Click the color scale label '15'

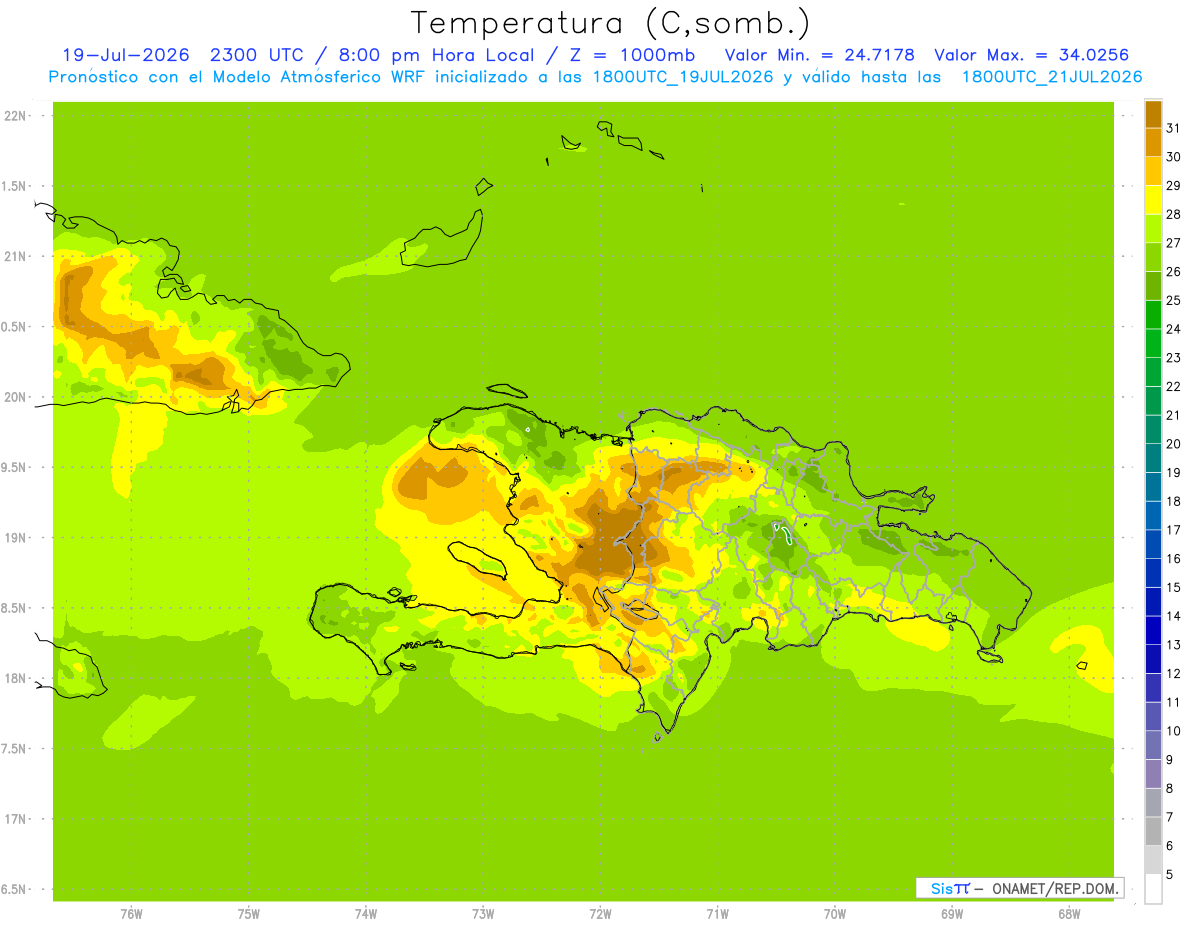click(1173, 587)
